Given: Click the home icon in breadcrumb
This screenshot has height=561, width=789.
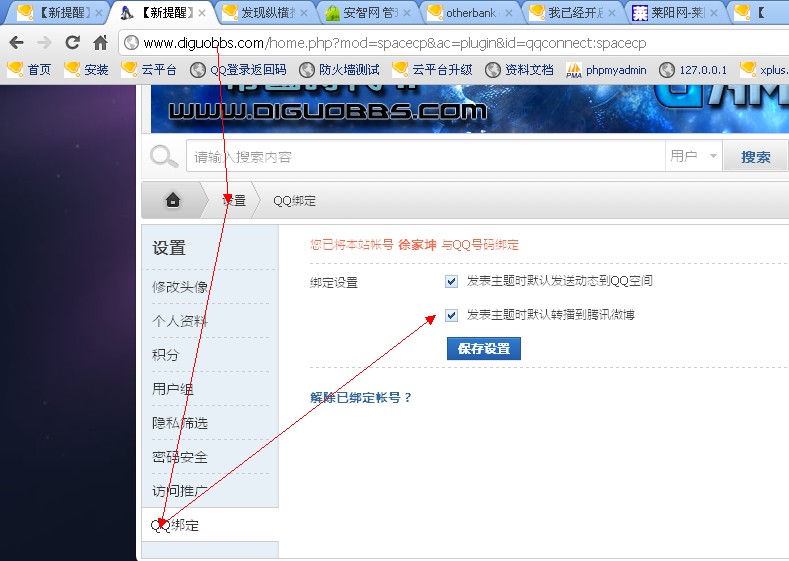Looking at the screenshot, I should point(173,200).
